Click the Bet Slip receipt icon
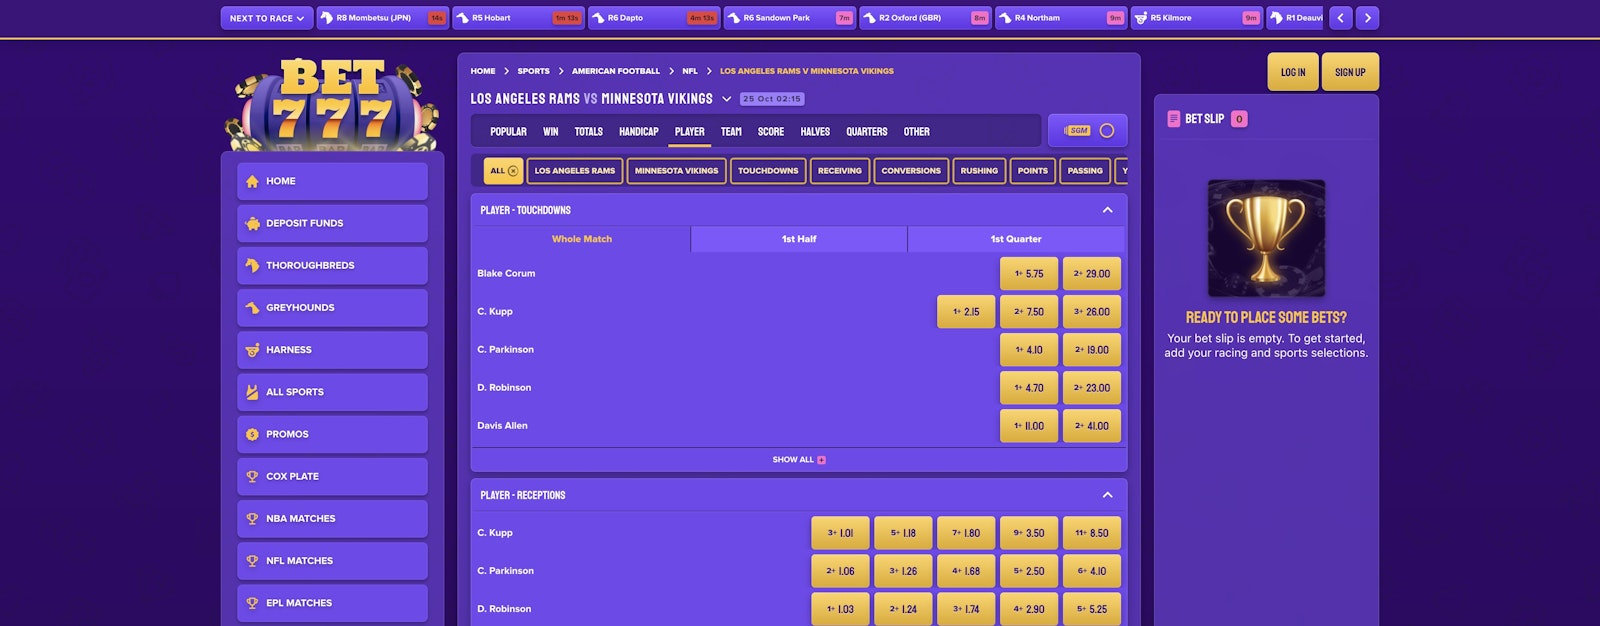 [x=1173, y=119]
